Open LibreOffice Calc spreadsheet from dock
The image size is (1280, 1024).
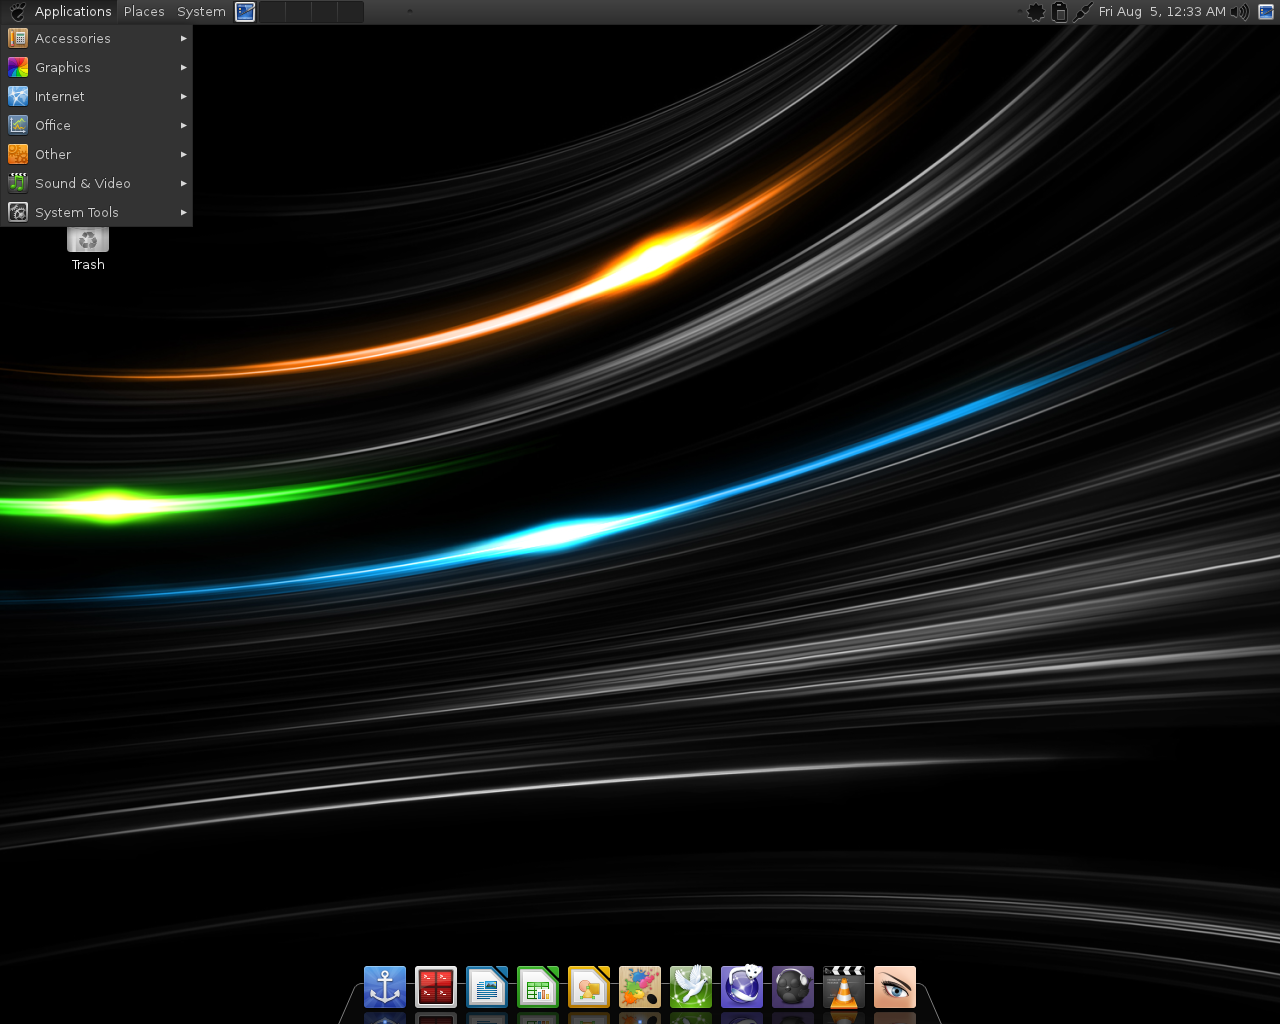tap(538, 987)
